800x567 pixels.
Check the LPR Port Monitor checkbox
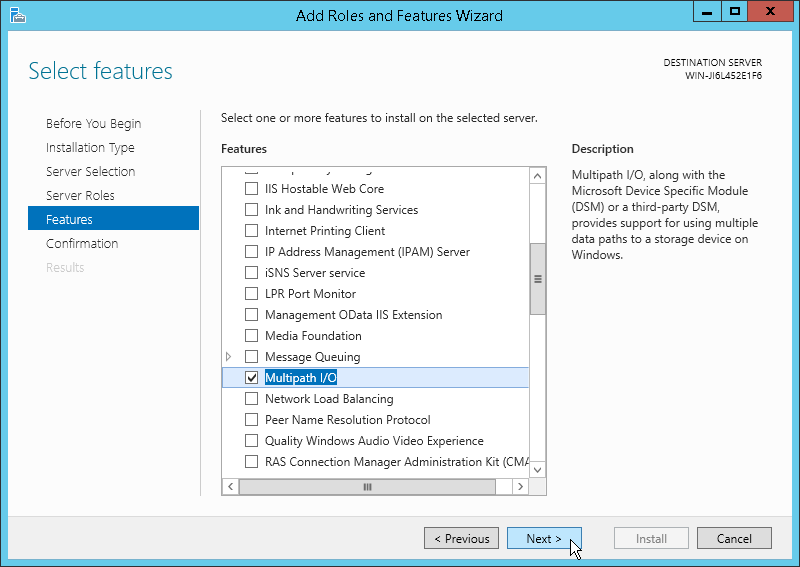(252, 294)
